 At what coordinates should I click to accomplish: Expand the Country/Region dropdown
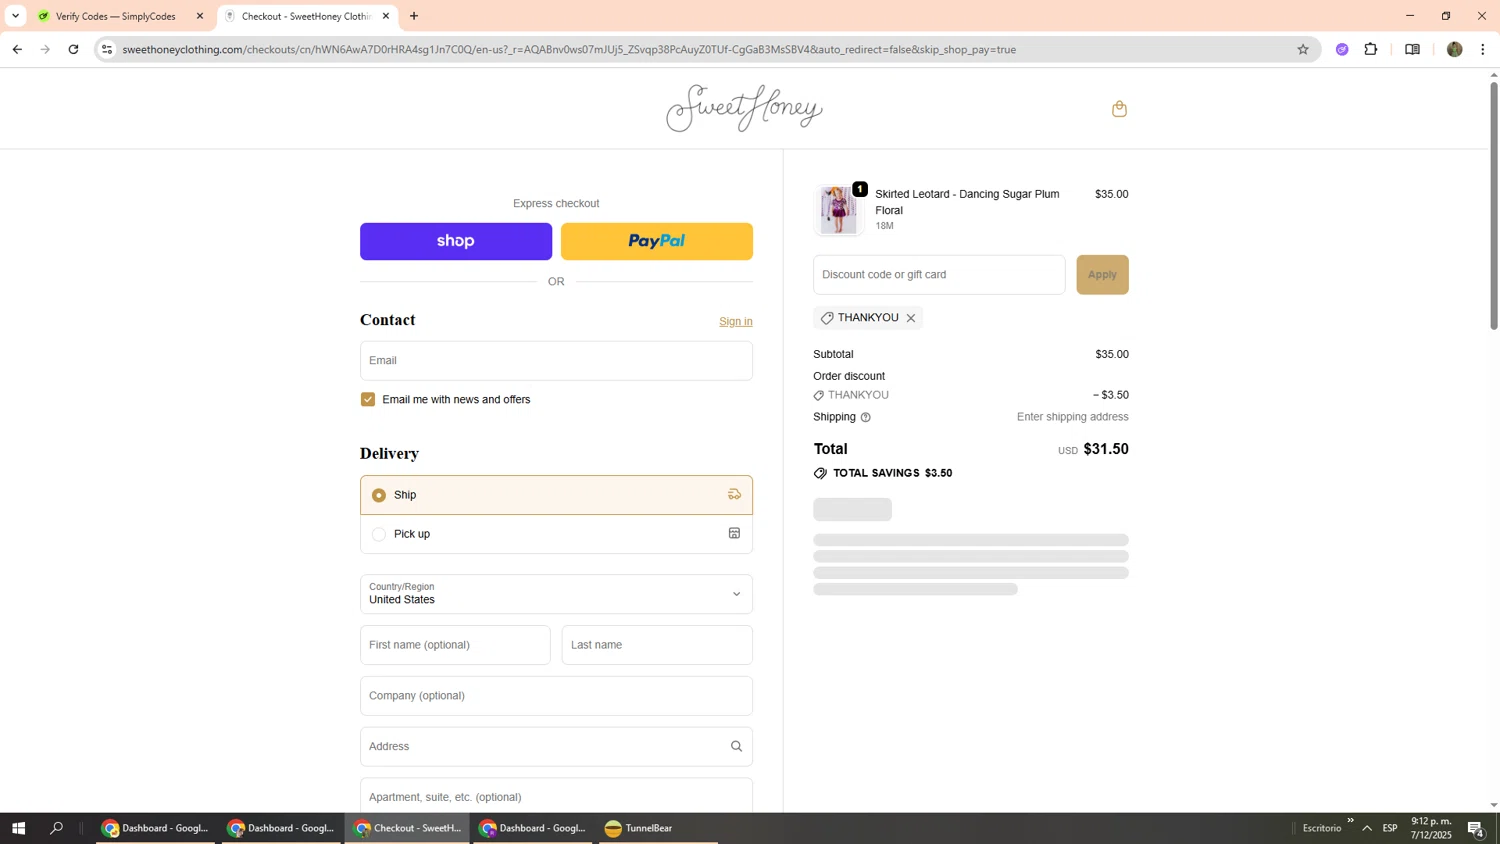pos(556,594)
